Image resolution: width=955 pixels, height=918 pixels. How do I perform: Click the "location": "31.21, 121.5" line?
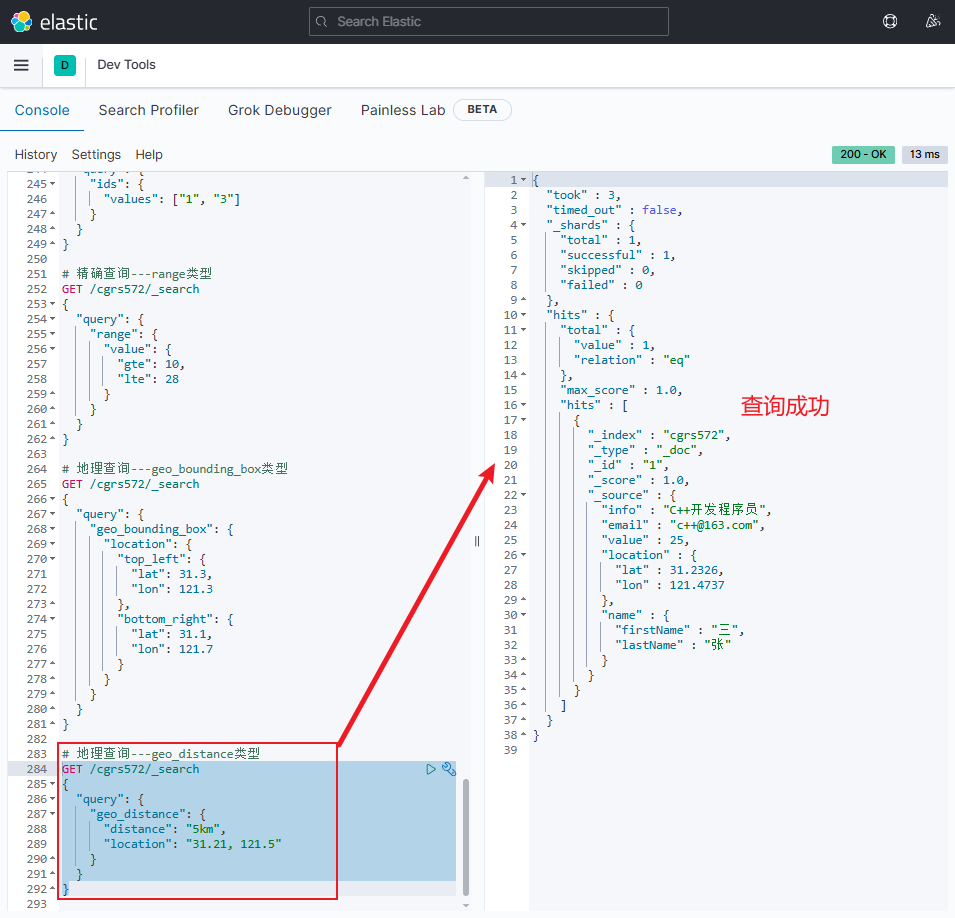tap(192, 844)
